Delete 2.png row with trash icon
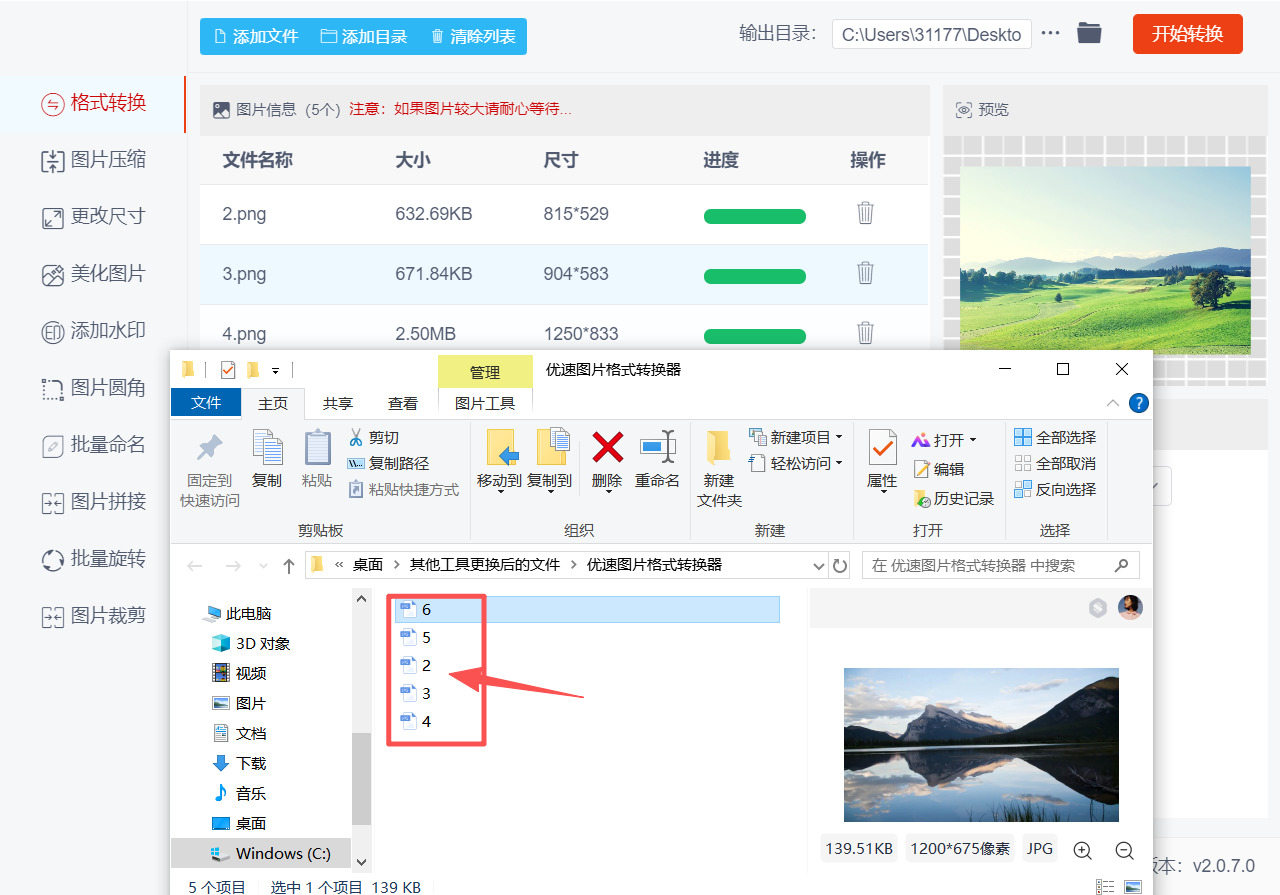 coord(866,214)
